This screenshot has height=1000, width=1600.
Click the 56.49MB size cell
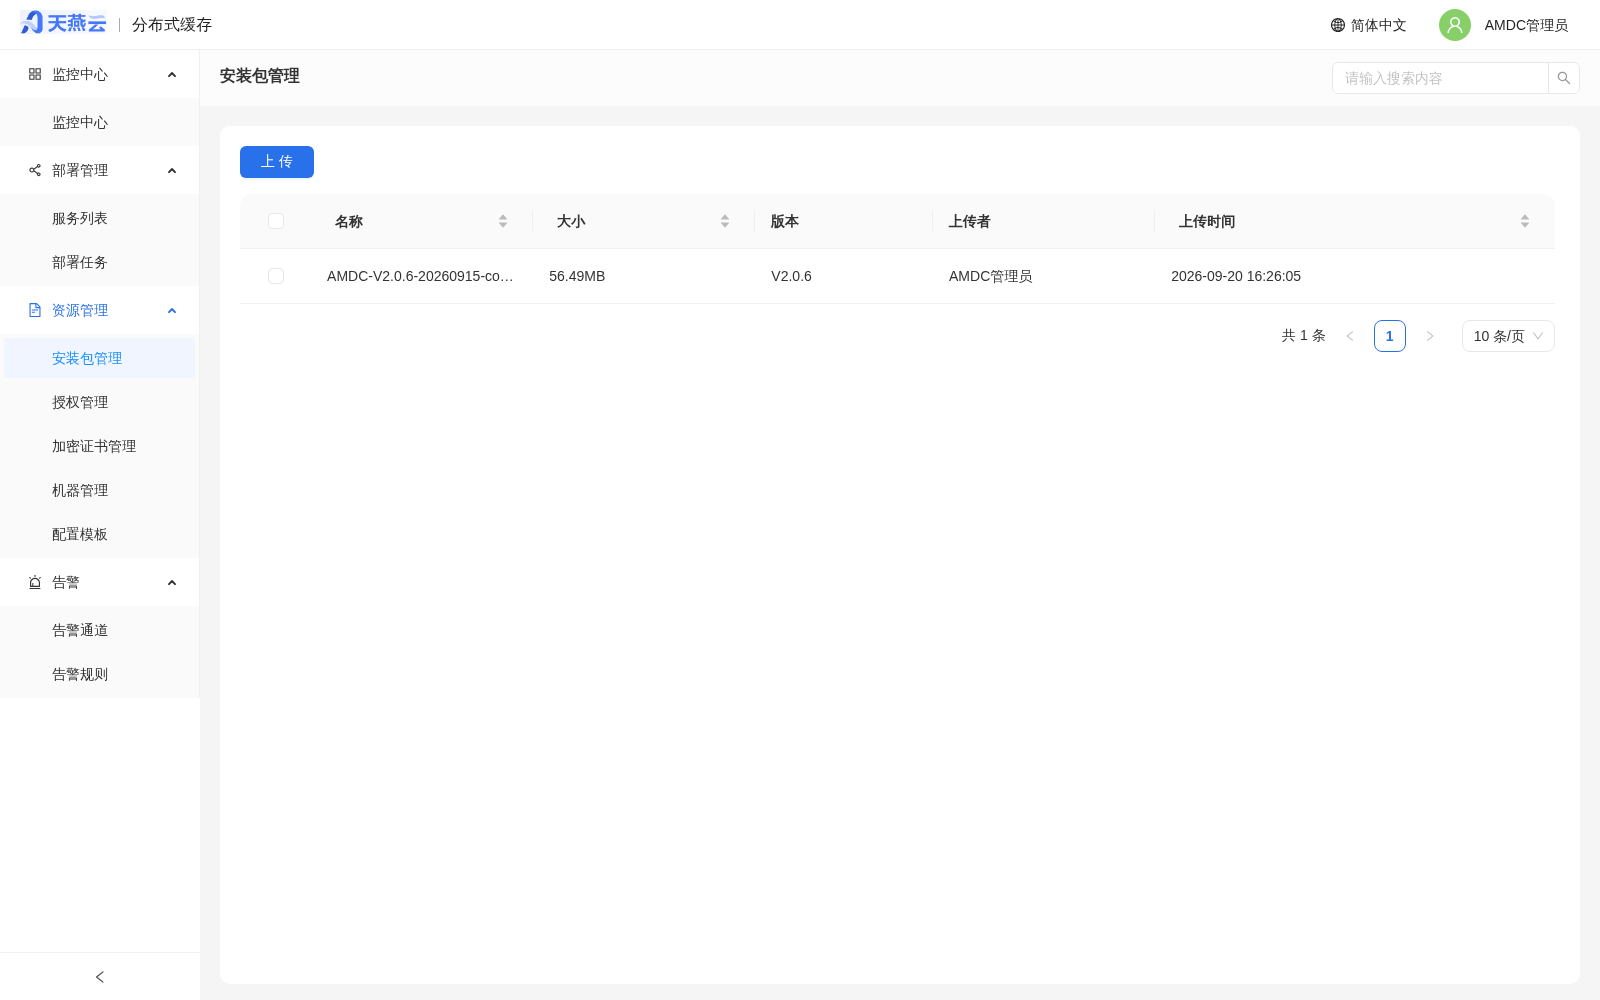tap(577, 276)
